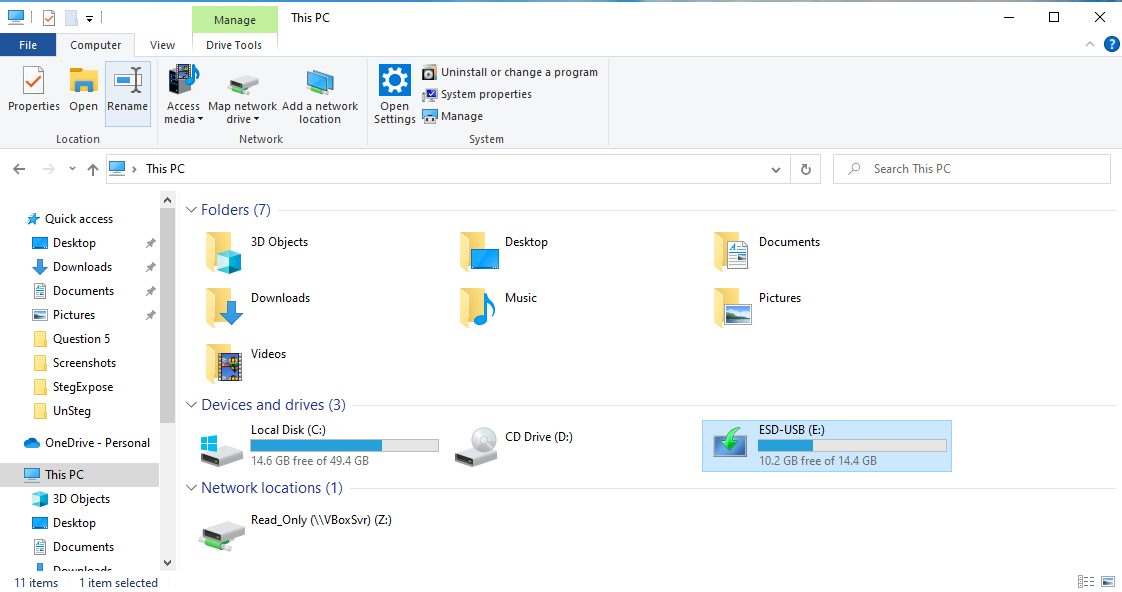Switch to the View ribbon tab
The width and height of the screenshot is (1122, 592).
(x=162, y=45)
